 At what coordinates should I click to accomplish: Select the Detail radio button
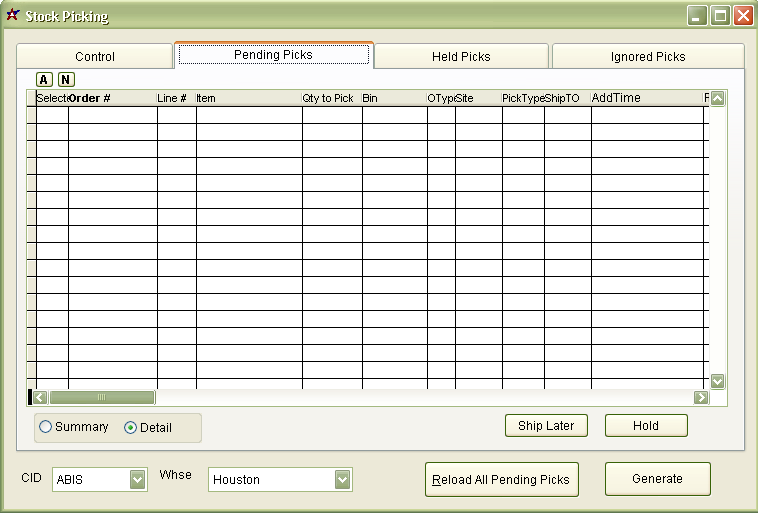click(x=130, y=428)
